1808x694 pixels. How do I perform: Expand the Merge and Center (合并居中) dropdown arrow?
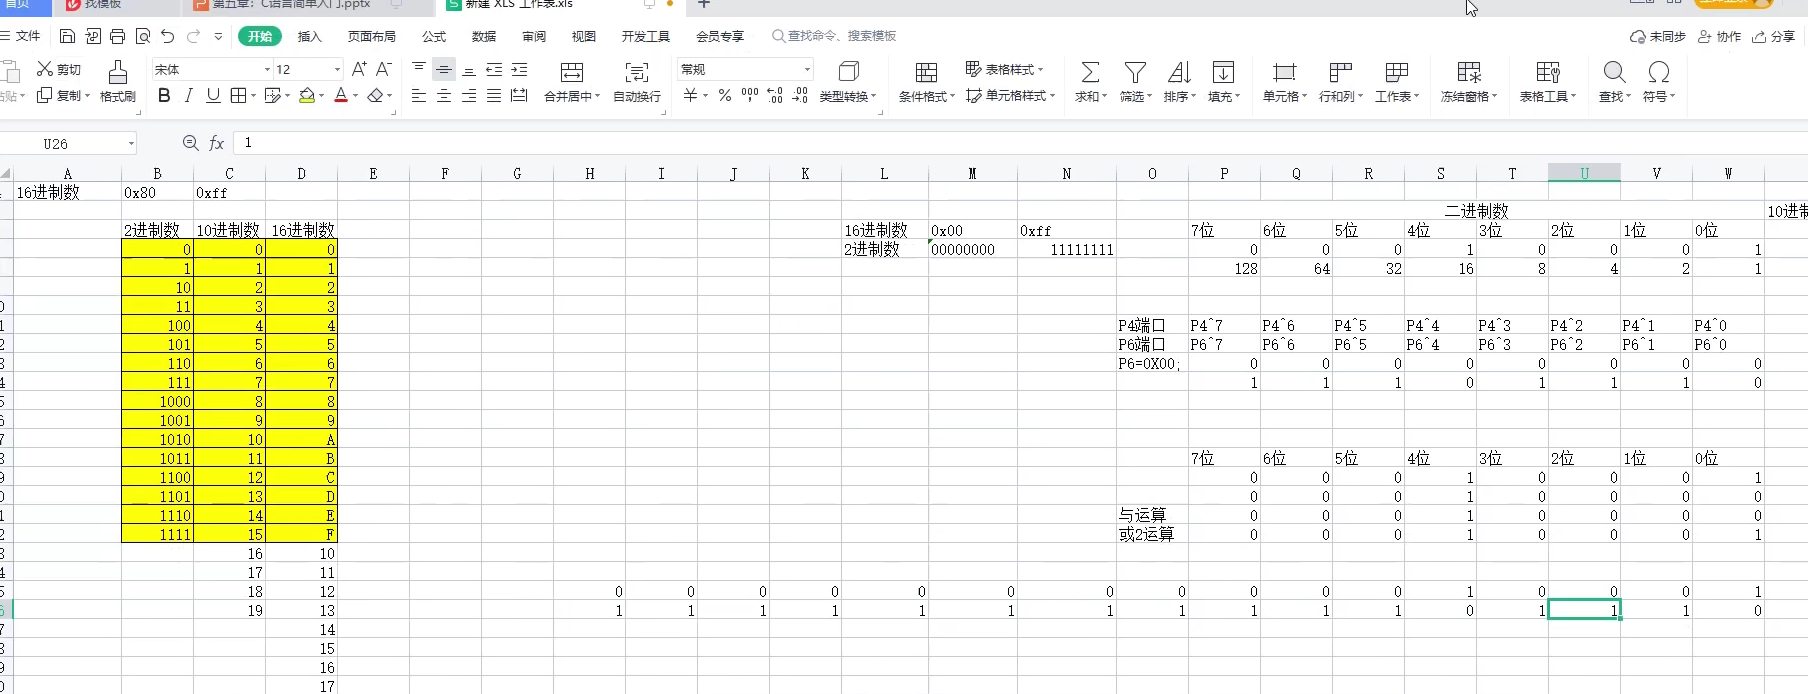point(598,97)
